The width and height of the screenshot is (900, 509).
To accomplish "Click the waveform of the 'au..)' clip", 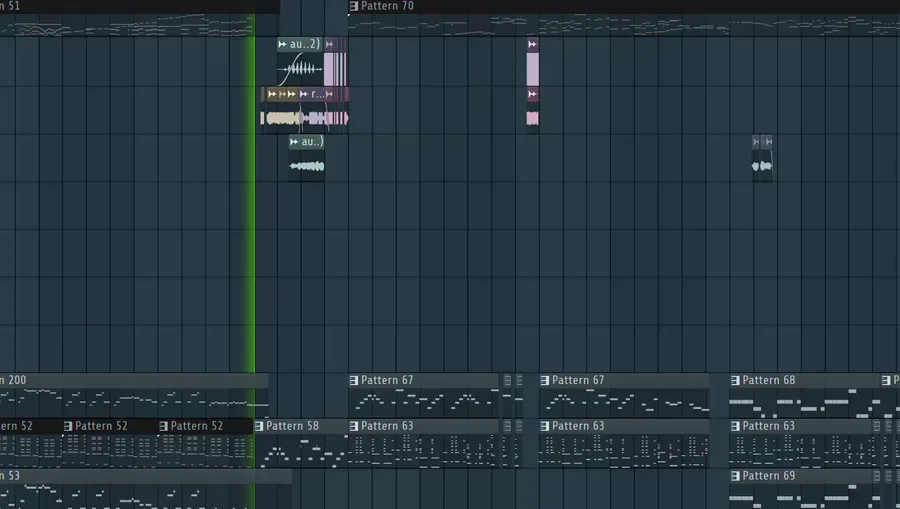I will 307,166.
